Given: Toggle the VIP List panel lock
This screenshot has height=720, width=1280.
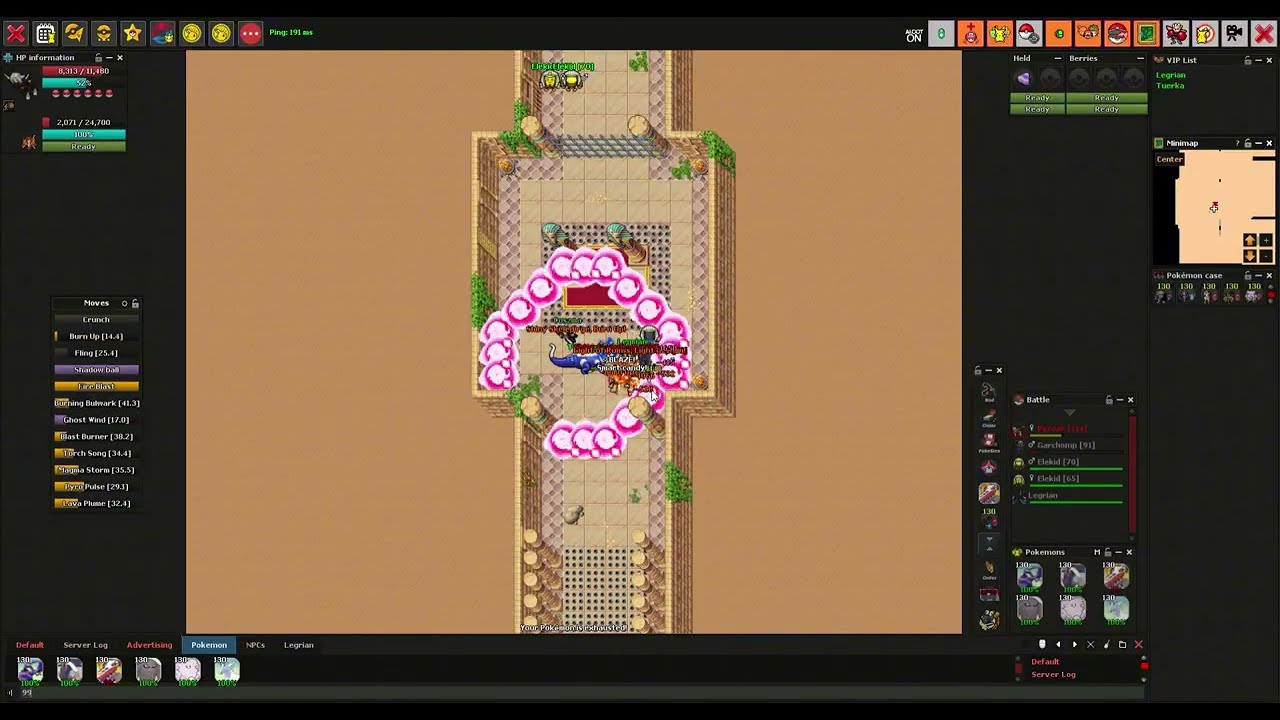Looking at the screenshot, I should coord(1248,60).
